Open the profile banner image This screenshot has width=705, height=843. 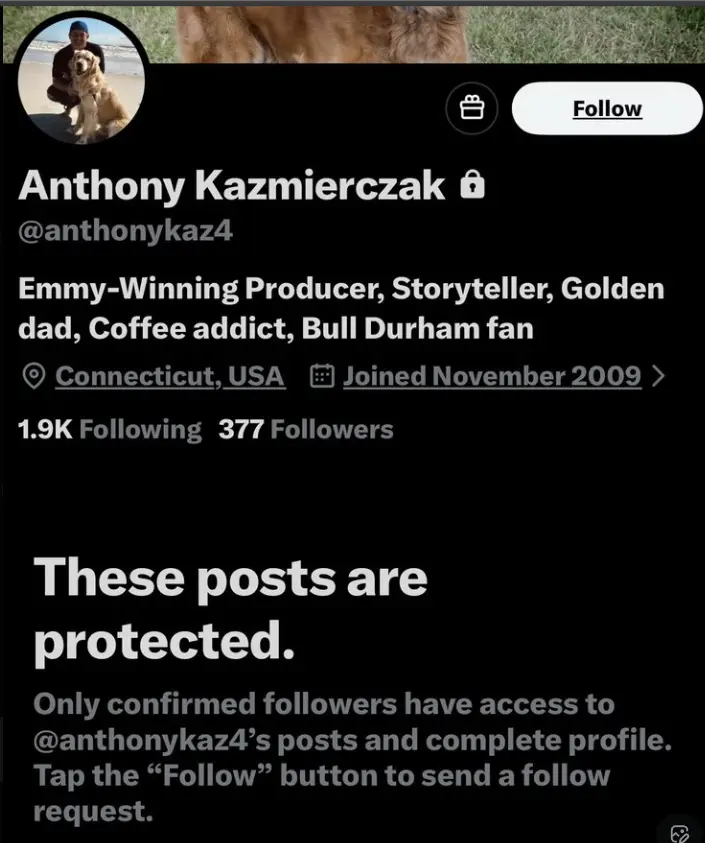click(x=420, y=30)
